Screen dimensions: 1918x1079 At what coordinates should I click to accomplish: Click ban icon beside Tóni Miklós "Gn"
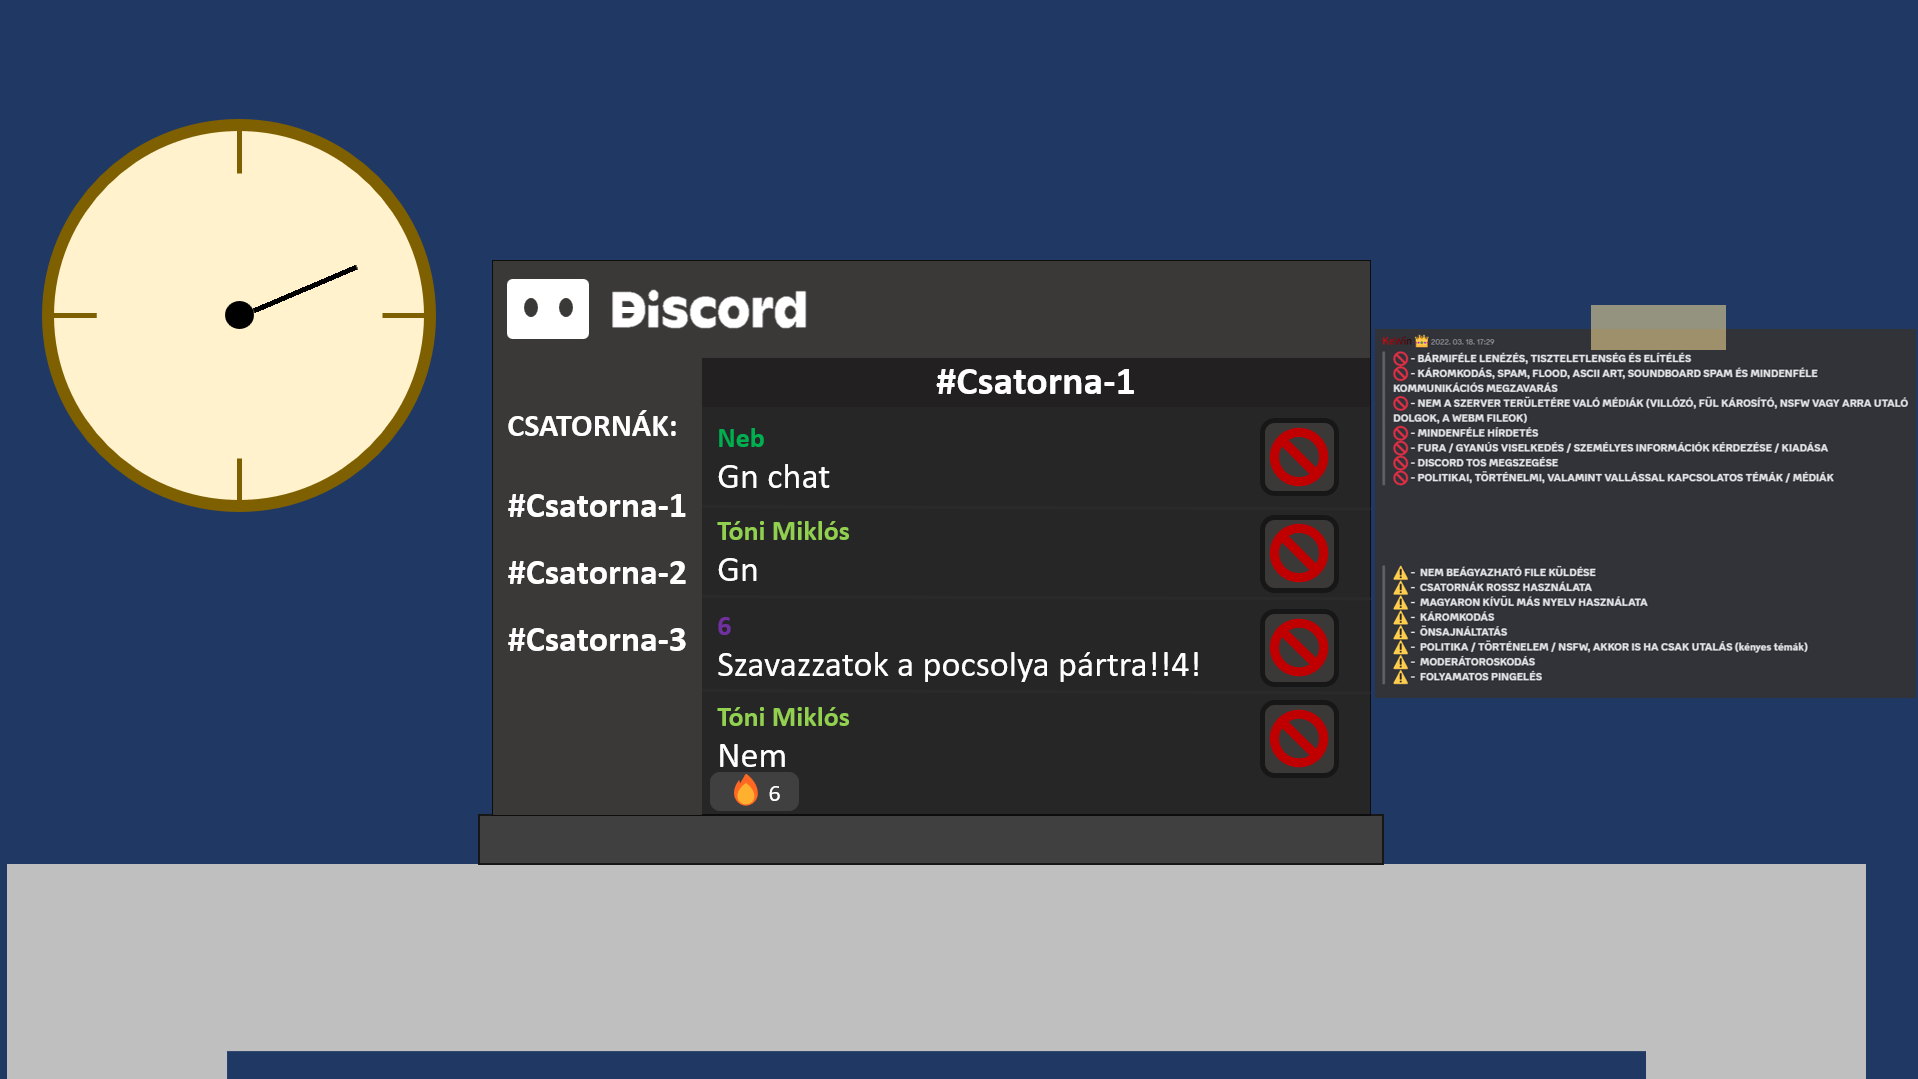(x=1299, y=553)
